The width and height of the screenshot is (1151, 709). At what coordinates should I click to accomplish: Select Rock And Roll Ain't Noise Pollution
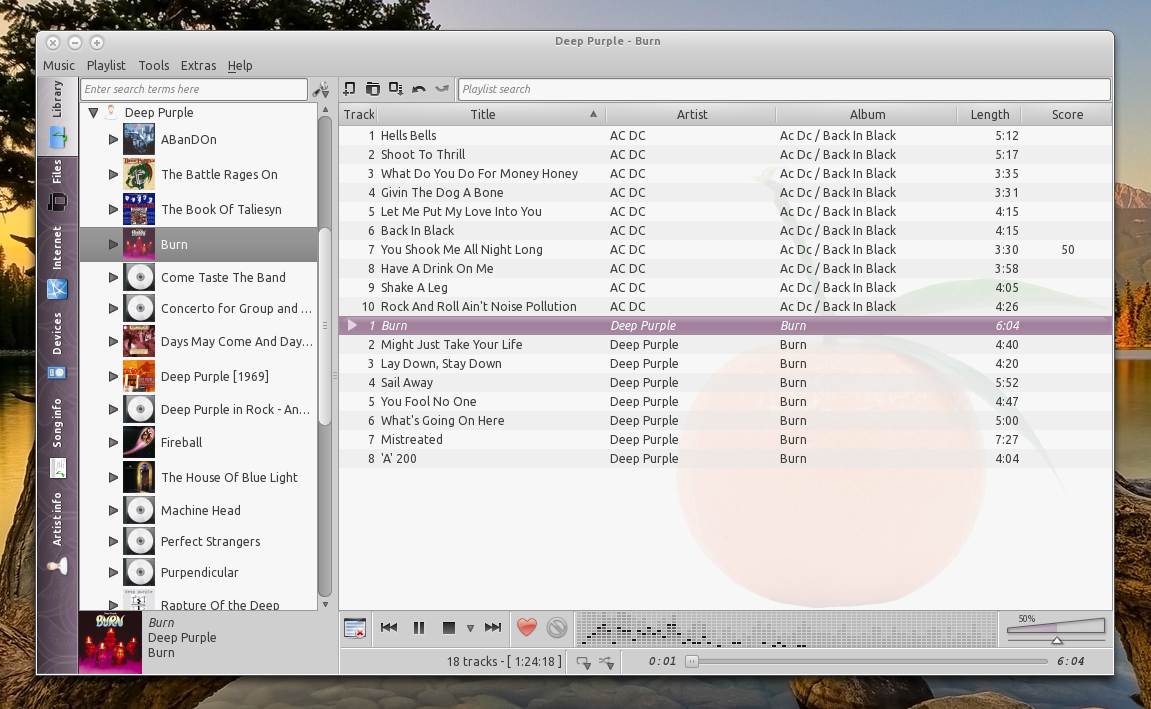725,307
